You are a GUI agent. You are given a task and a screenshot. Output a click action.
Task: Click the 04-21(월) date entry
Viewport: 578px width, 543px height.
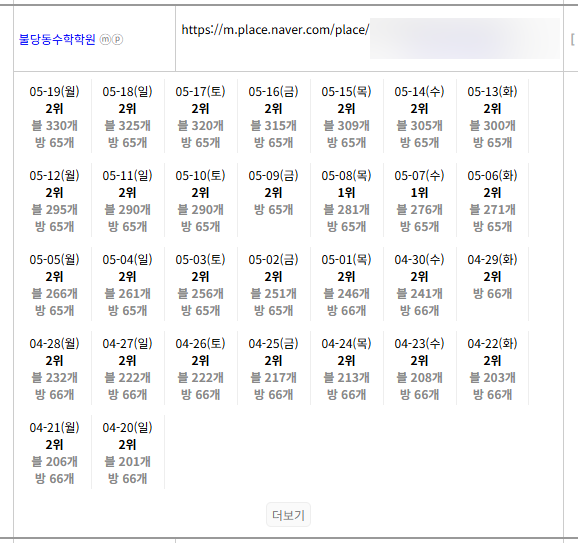(55, 428)
